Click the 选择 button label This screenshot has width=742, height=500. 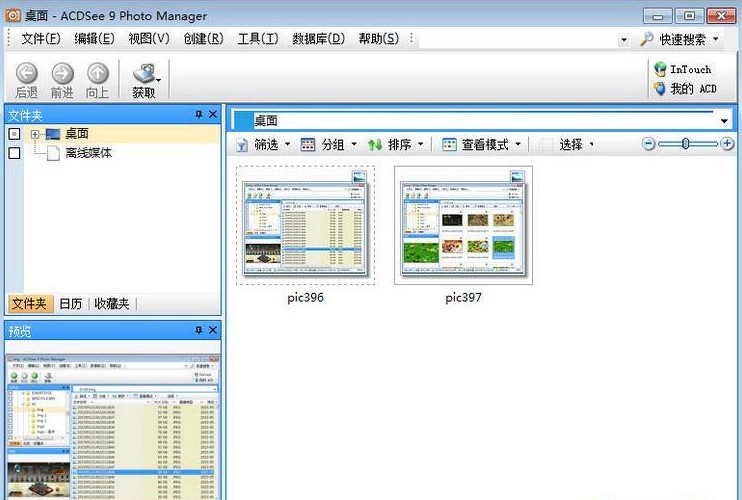[571, 145]
